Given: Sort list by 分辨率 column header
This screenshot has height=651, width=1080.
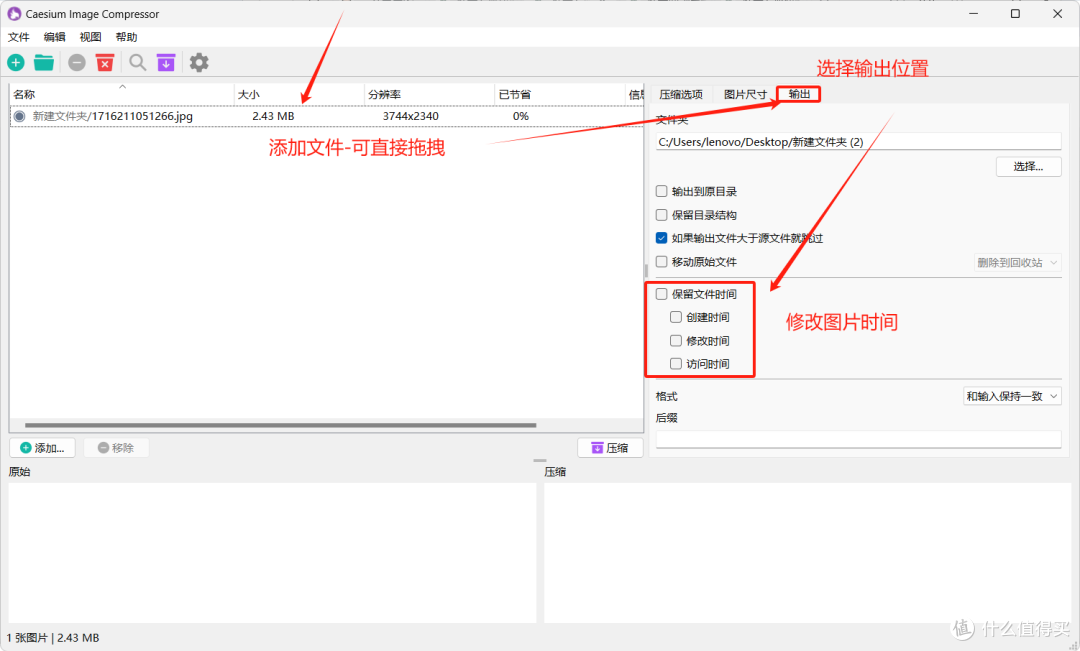Looking at the screenshot, I should pos(429,94).
